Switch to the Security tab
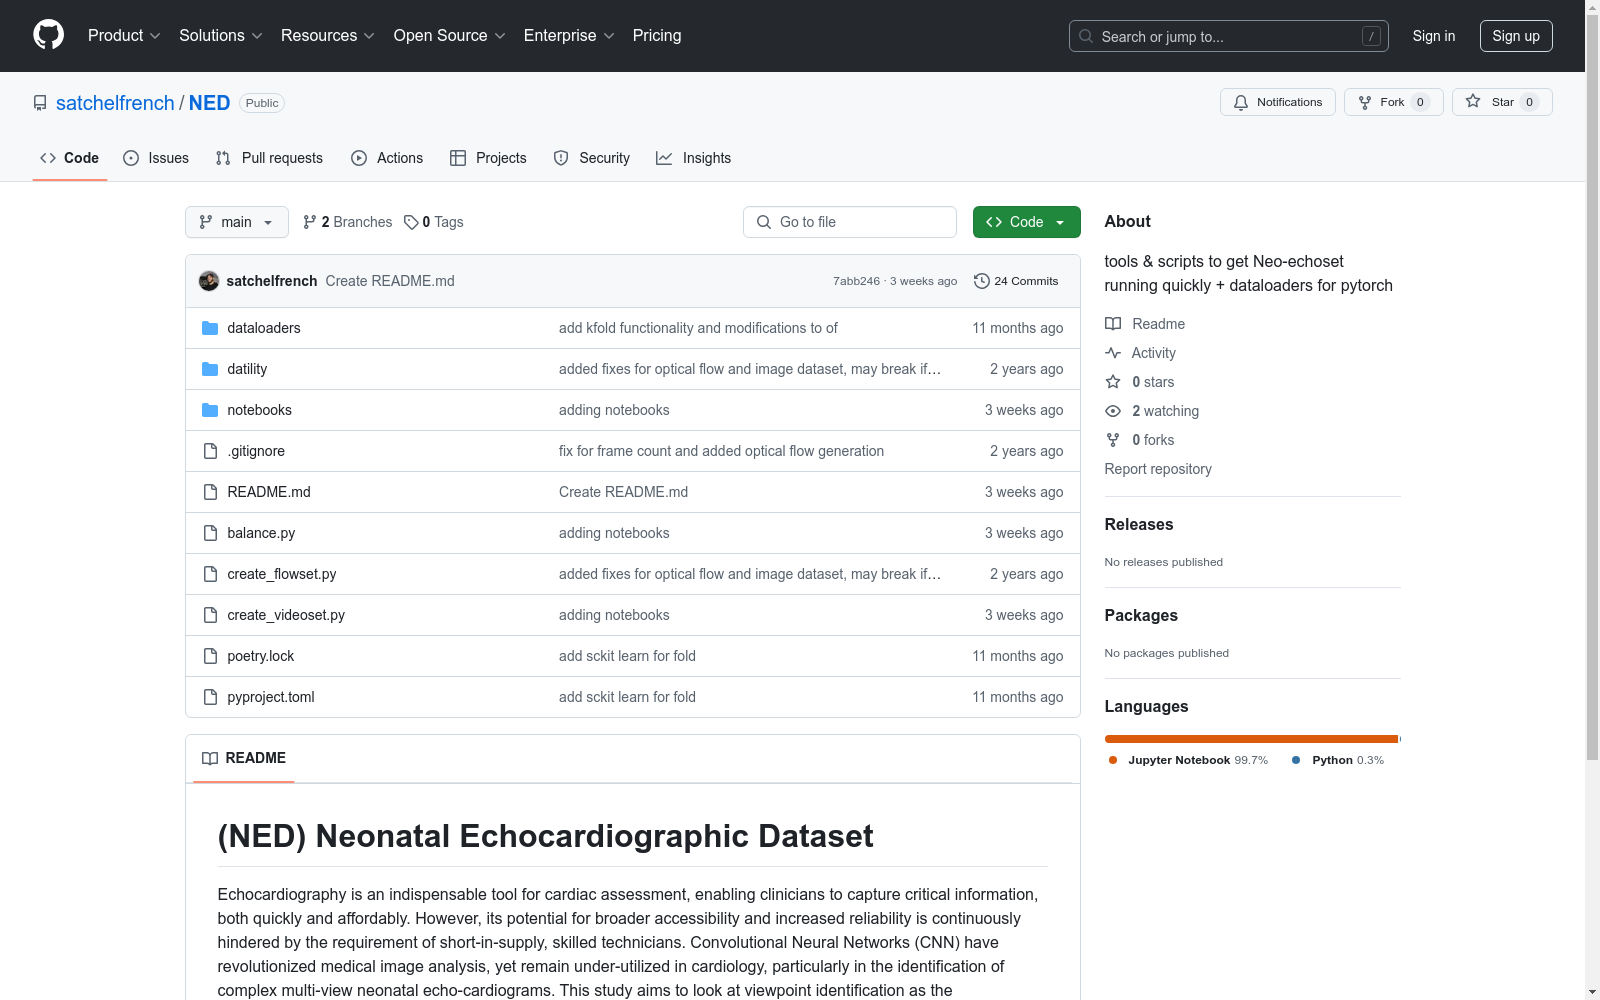Image resolution: width=1600 pixels, height=1000 pixels. pos(592,158)
